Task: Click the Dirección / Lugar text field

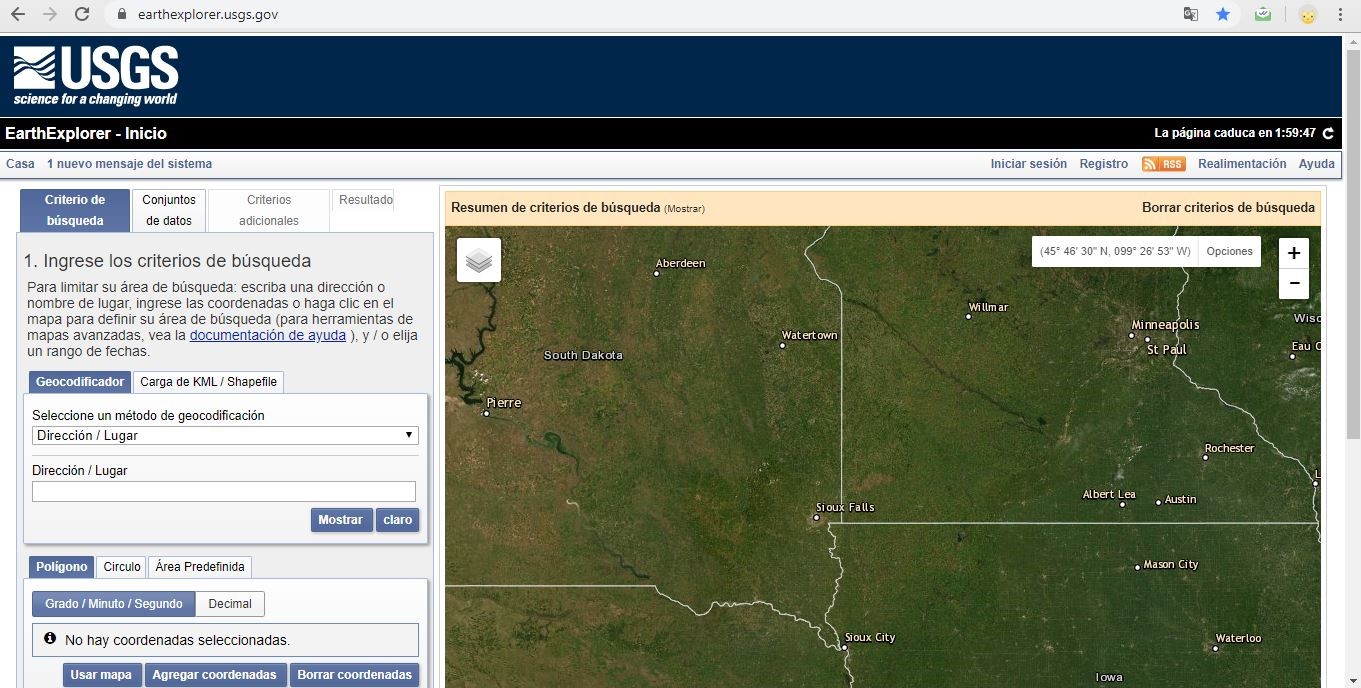Action: pyautogui.click(x=224, y=492)
